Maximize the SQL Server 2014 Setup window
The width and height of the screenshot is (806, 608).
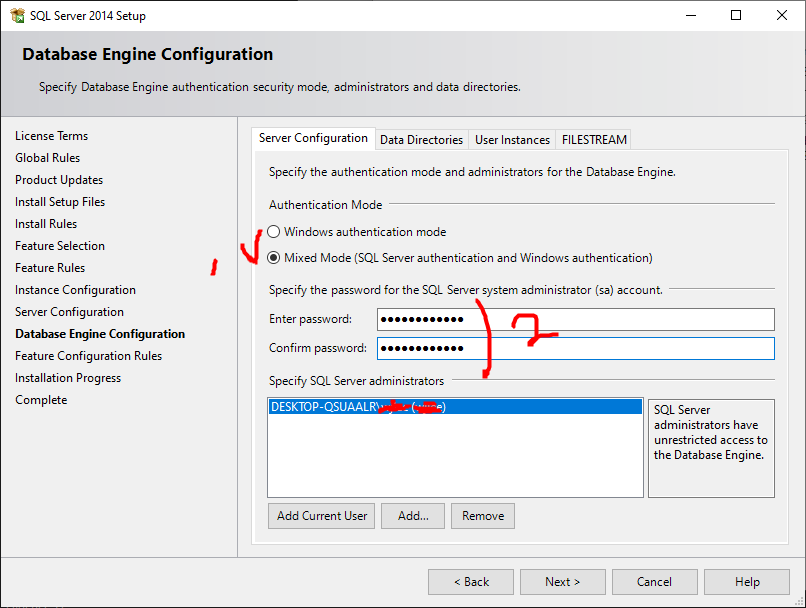point(736,15)
